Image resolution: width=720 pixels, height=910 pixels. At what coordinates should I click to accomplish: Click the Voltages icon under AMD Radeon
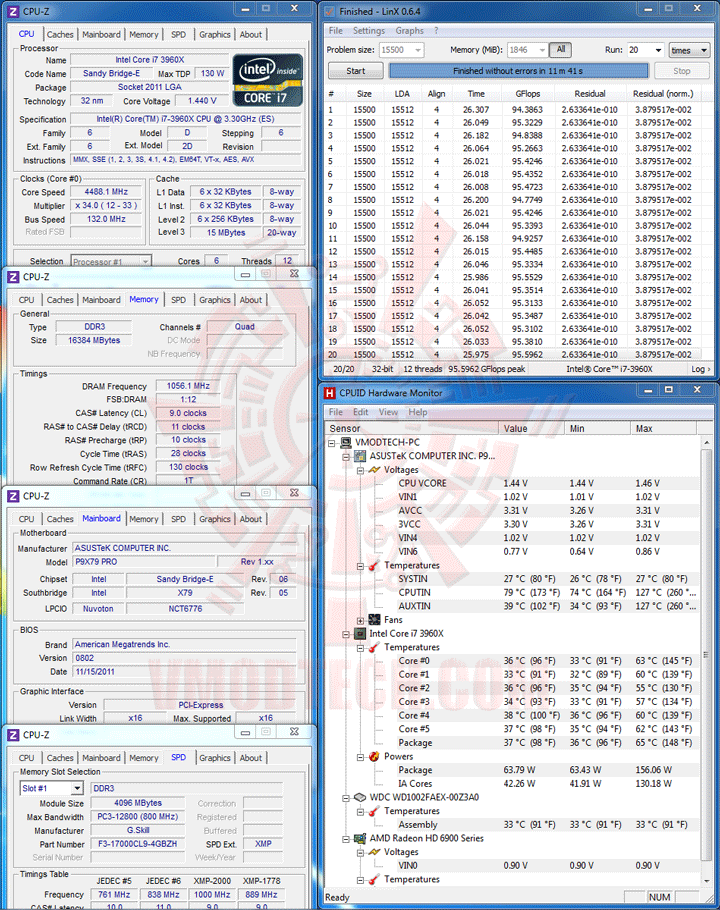click(374, 852)
